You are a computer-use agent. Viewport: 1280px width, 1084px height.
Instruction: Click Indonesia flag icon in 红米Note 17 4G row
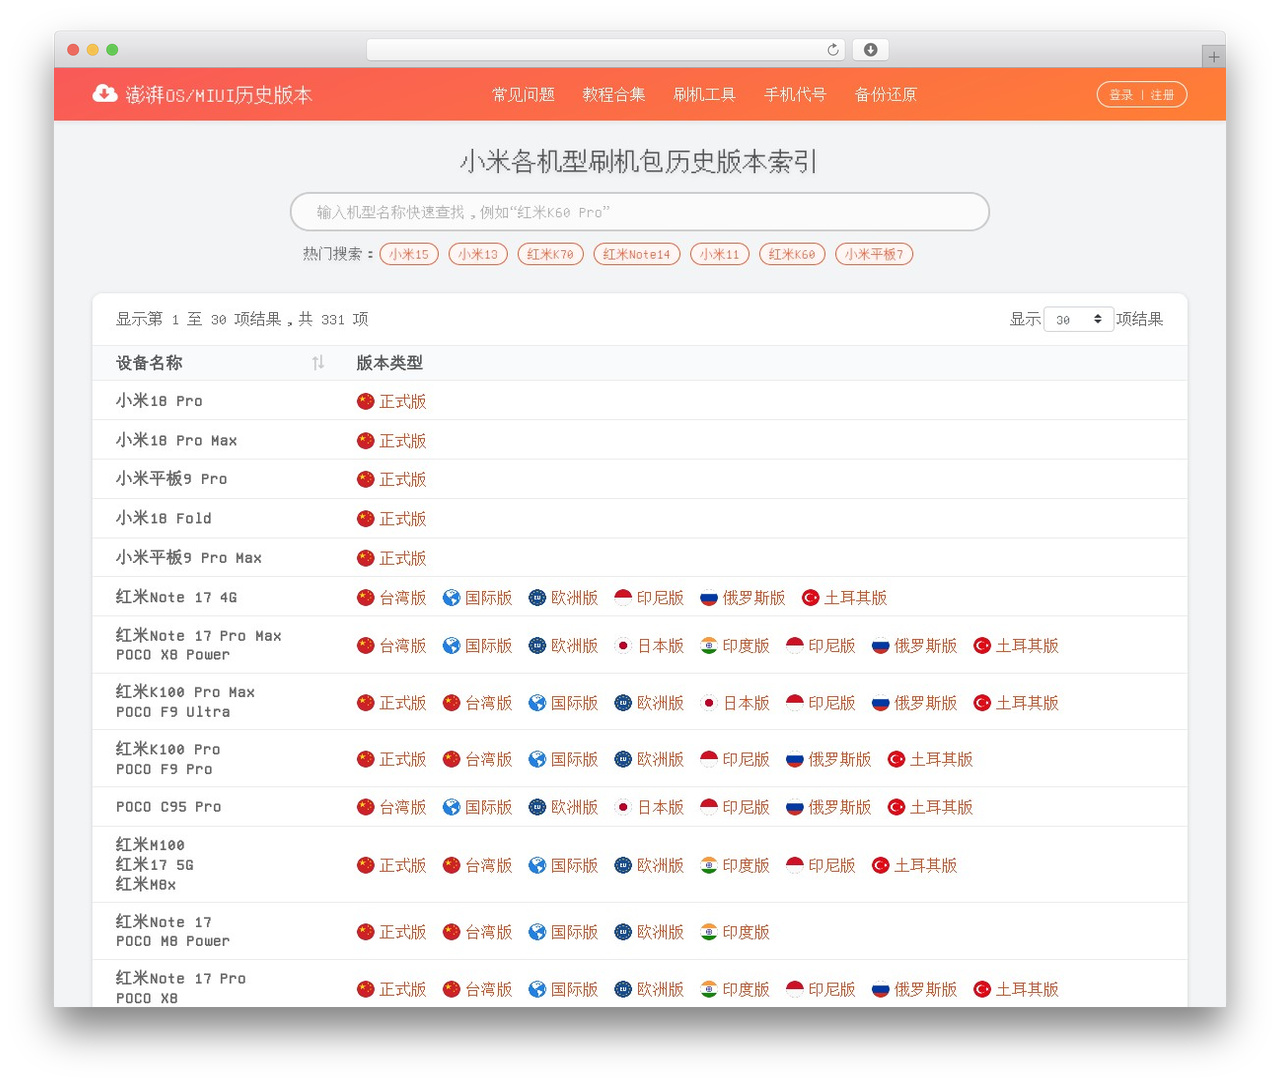pyautogui.click(x=624, y=598)
